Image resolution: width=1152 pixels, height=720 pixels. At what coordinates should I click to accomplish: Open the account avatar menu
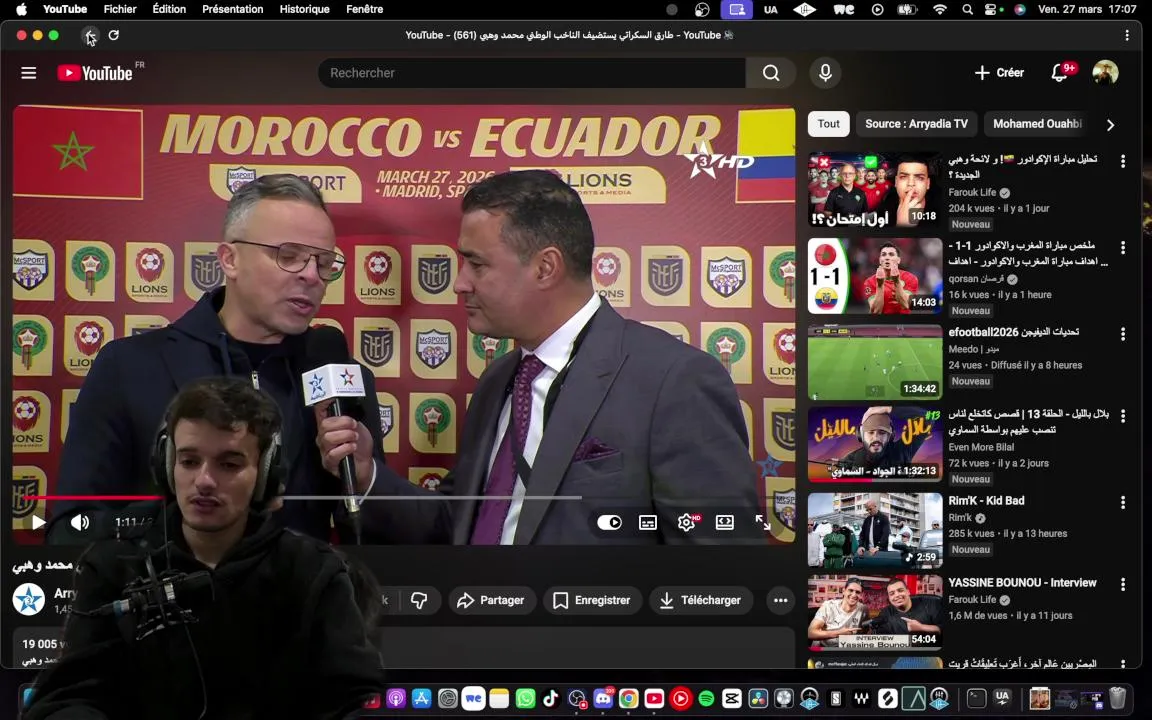pos(1105,72)
